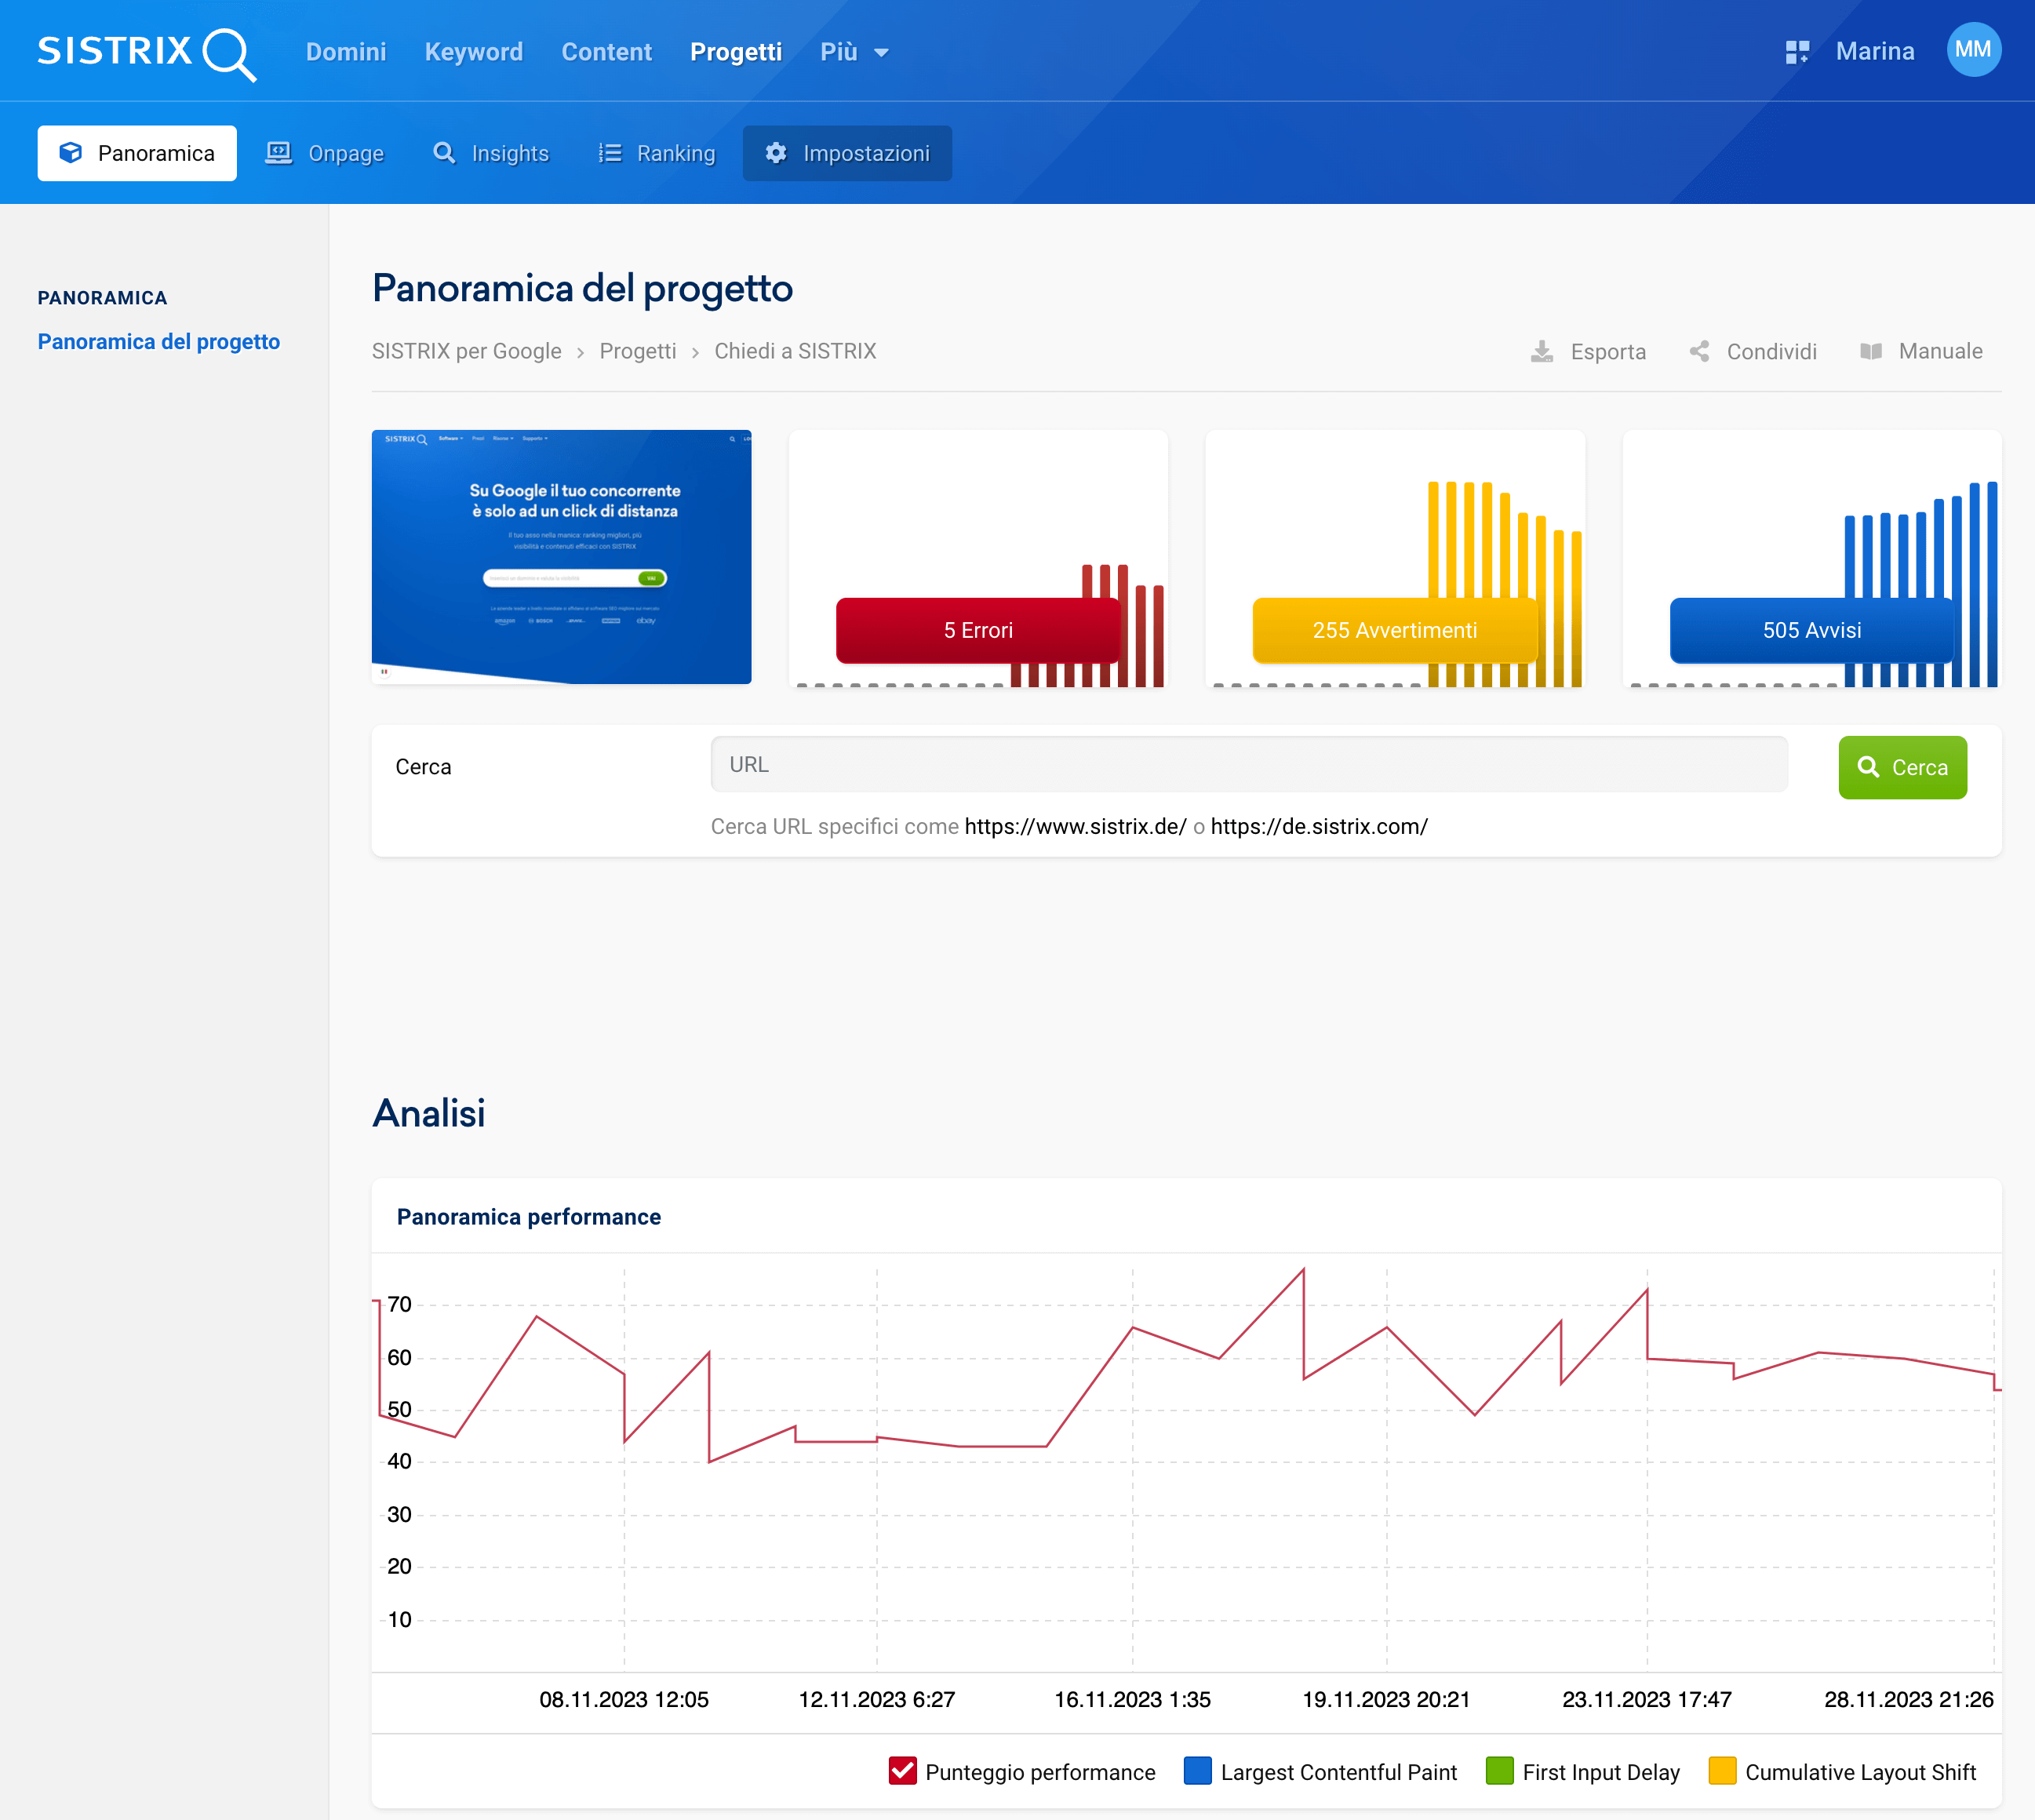Open the Domini menu
The width and height of the screenshot is (2035, 1820).
click(x=346, y=52)
